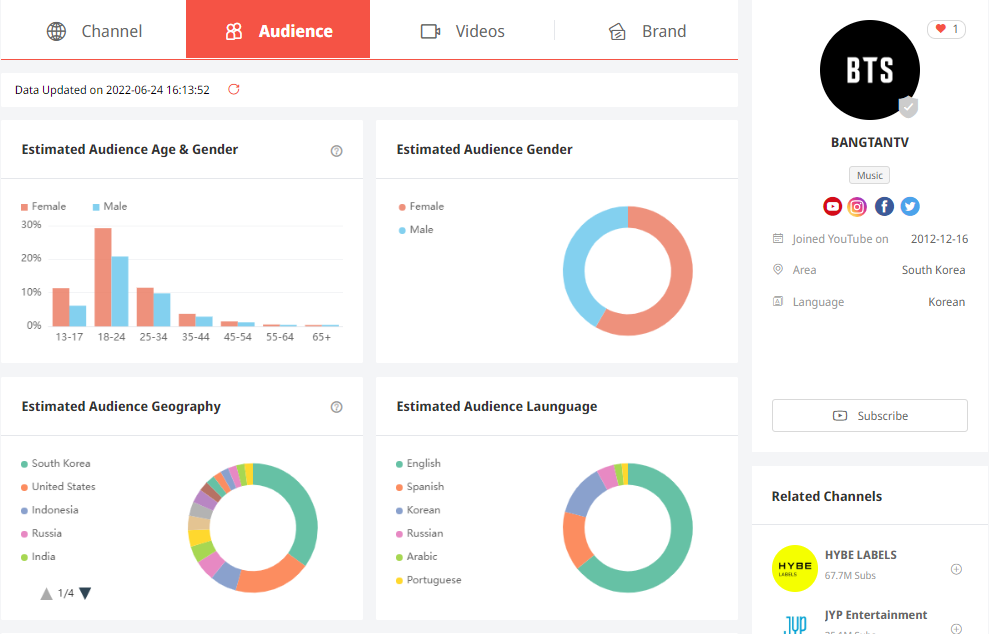The width and height of the screenshot is (989, 634).
Task: Click the 18-24 female bar
Action: pyautogui.click(x=103, y=277)
